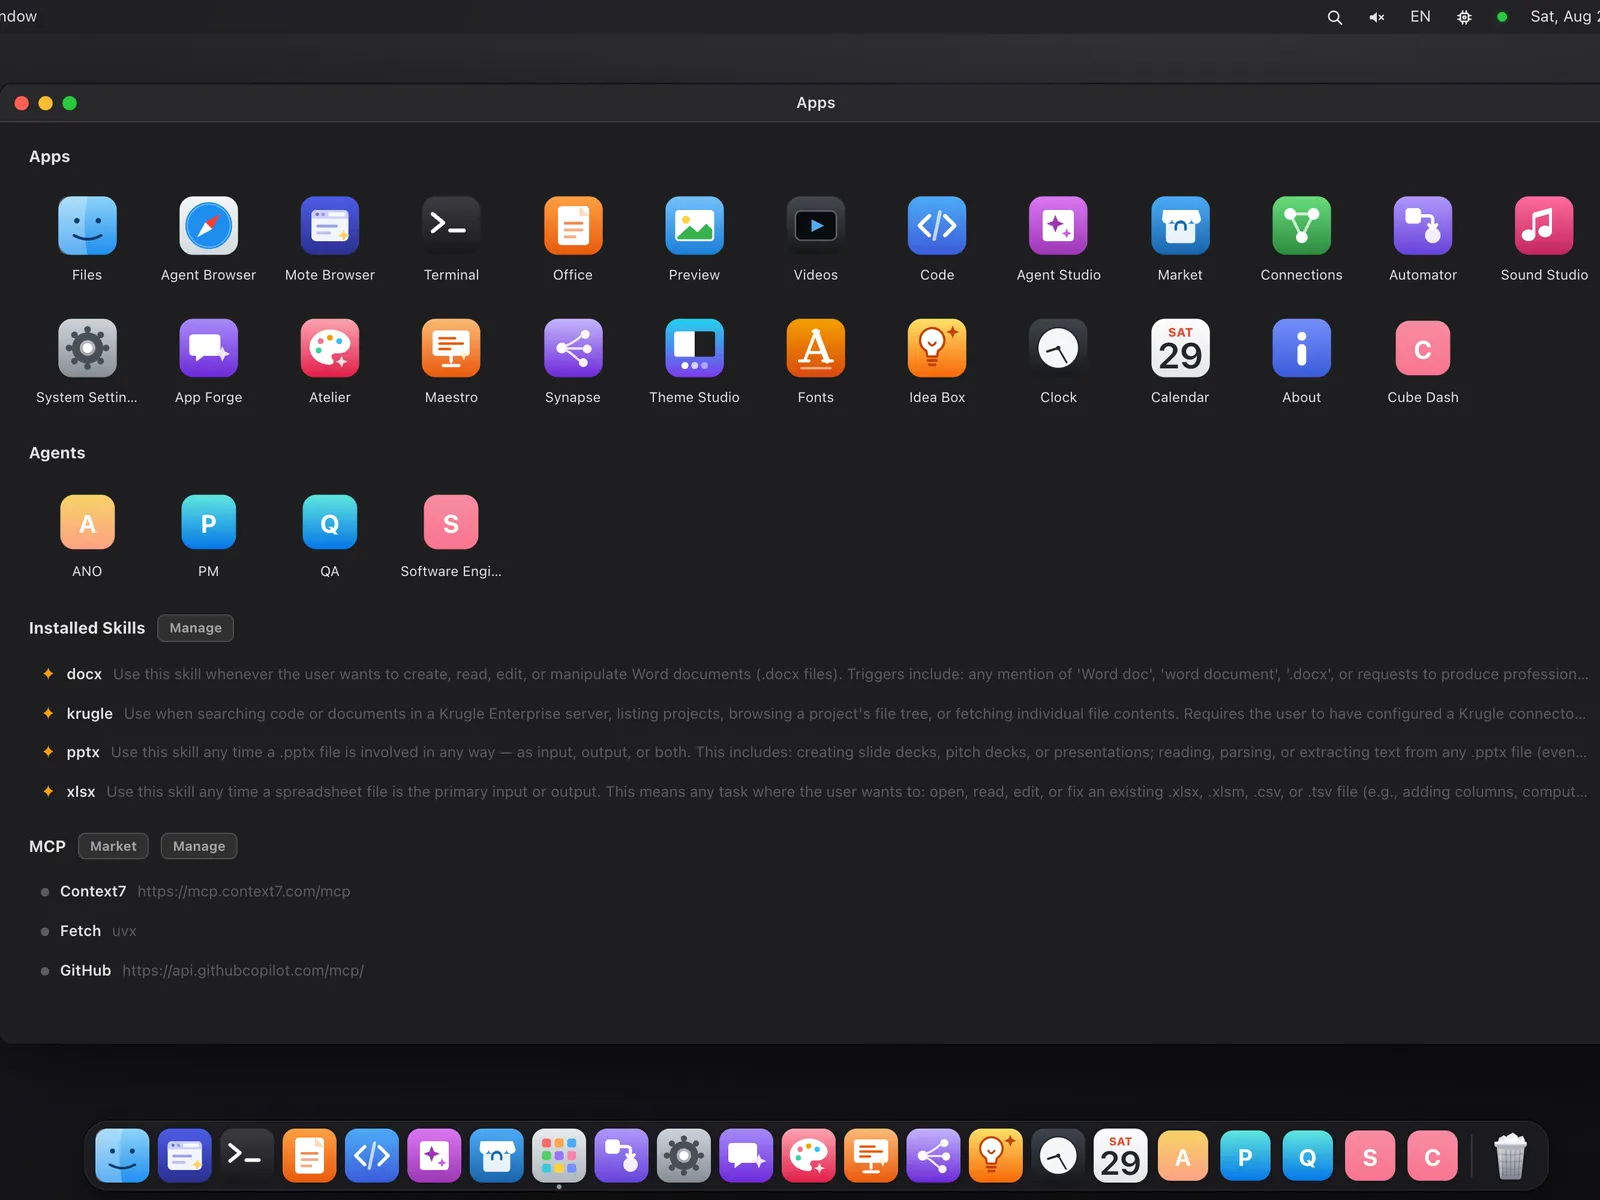Click the green status dot in menu bar
This screenshot has height=1200, width=1600.
(x=1502, y=17)
